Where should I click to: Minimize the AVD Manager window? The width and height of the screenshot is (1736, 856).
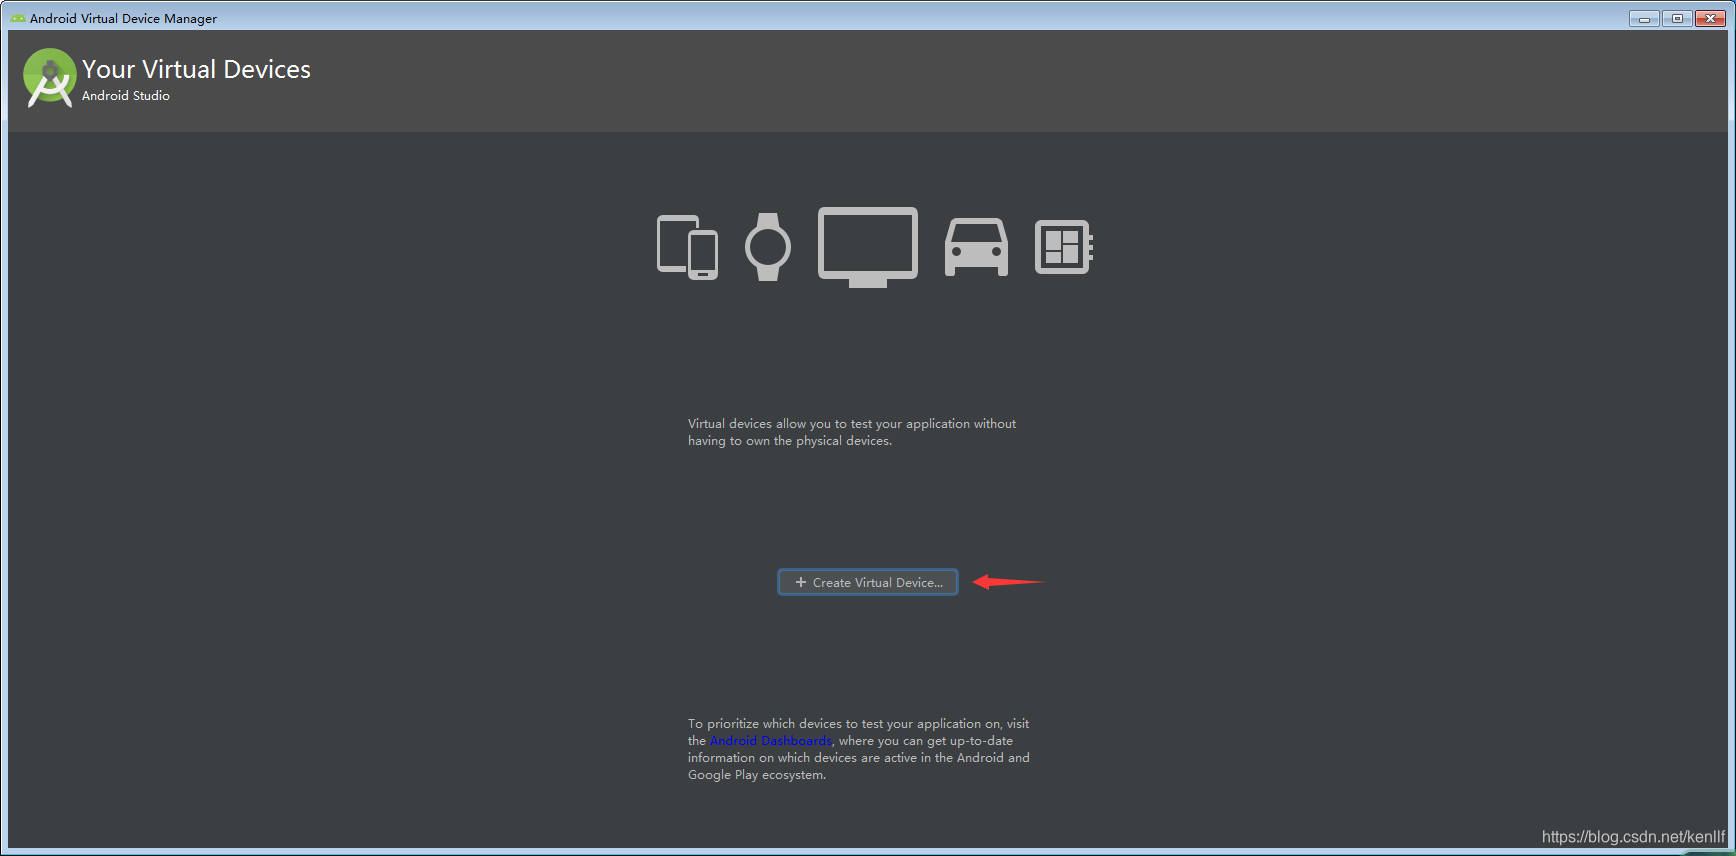point(1644,18)
